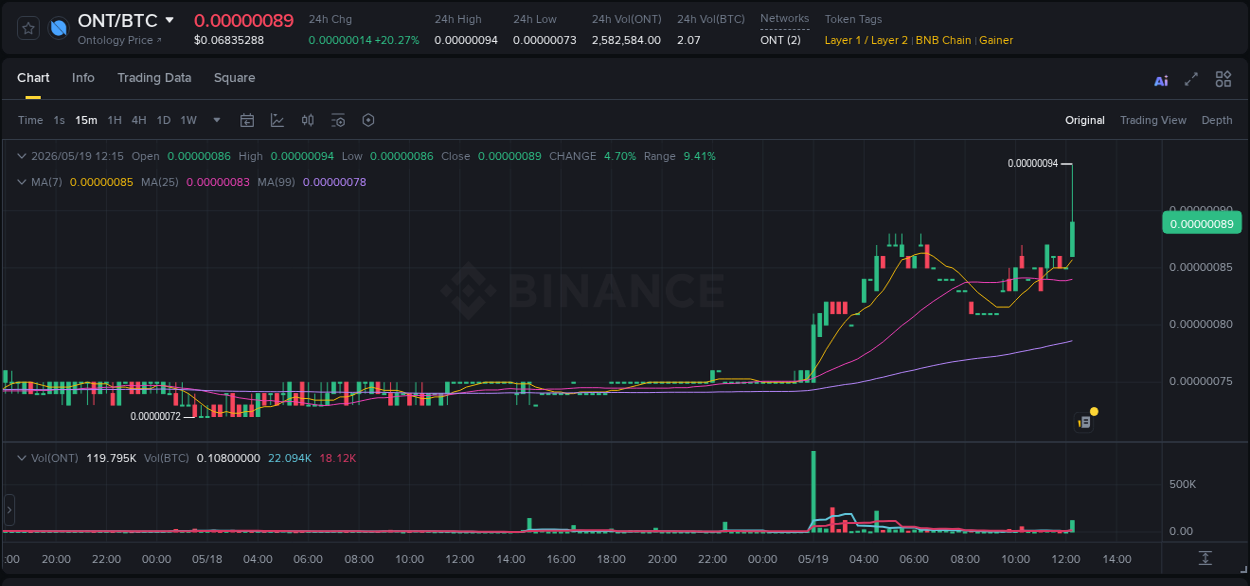This screenshot has width=1250, height=586.
Task: Click the Layer 1 / Layer 2 token tag
Action: tap(866, 40)
